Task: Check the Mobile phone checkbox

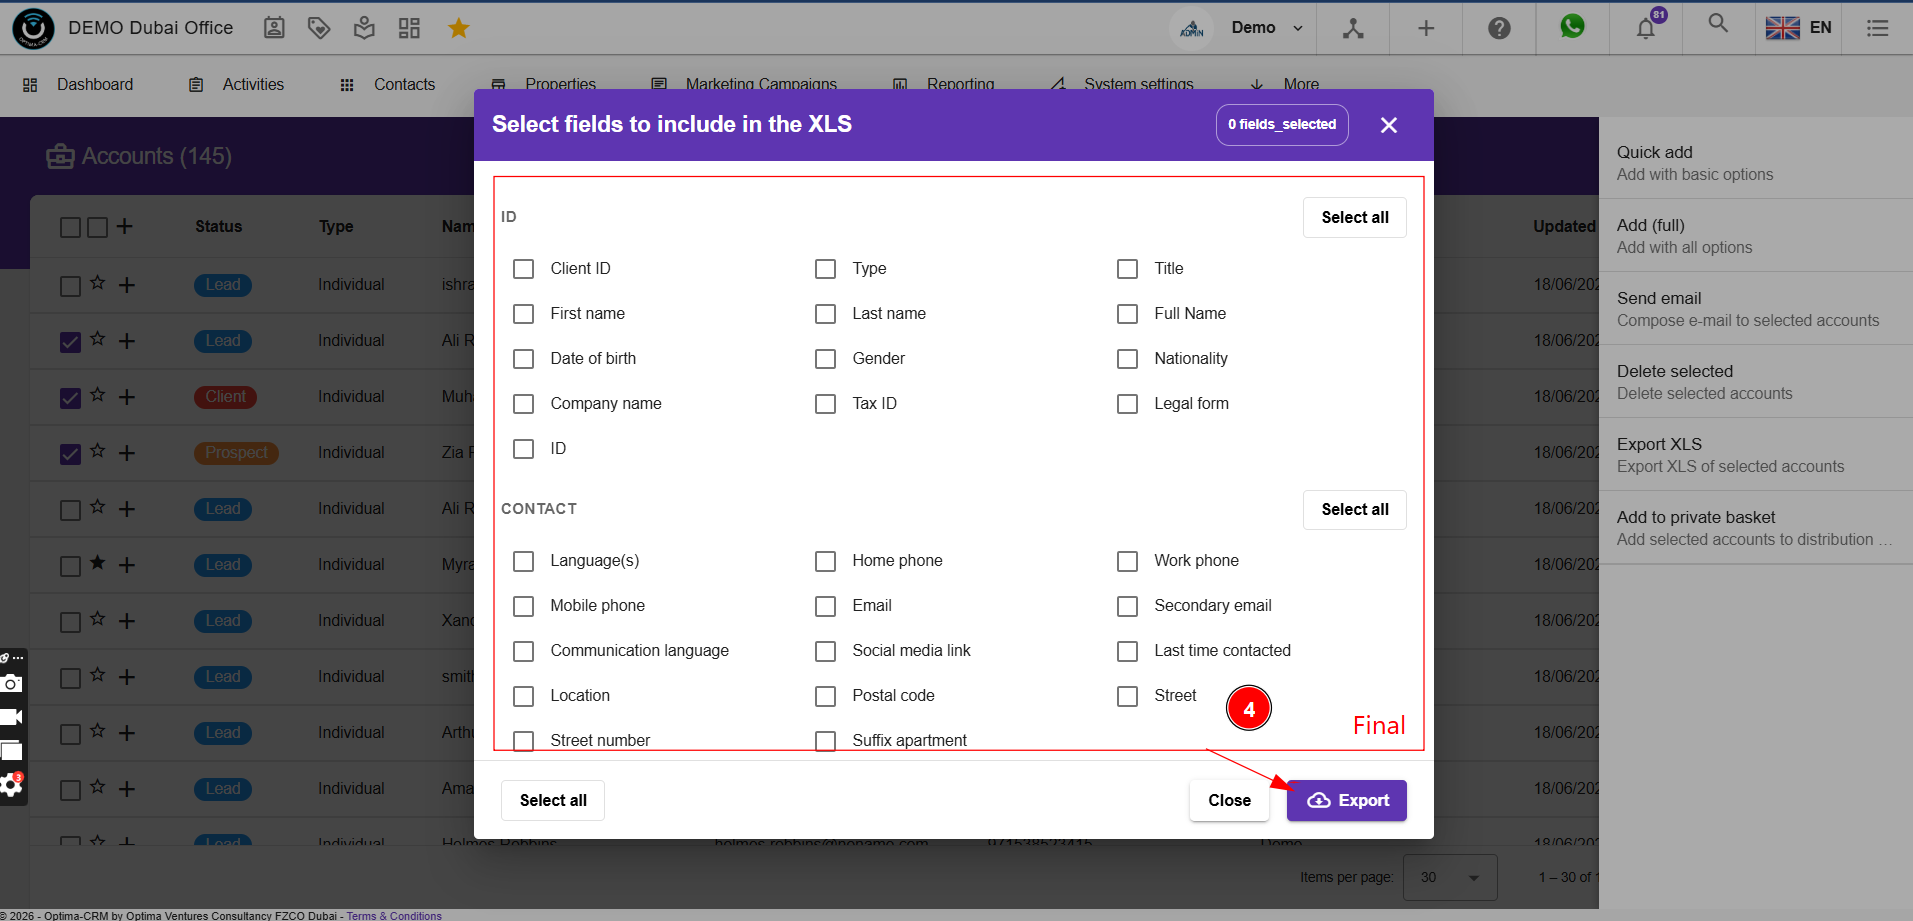Action: (523, 606)
